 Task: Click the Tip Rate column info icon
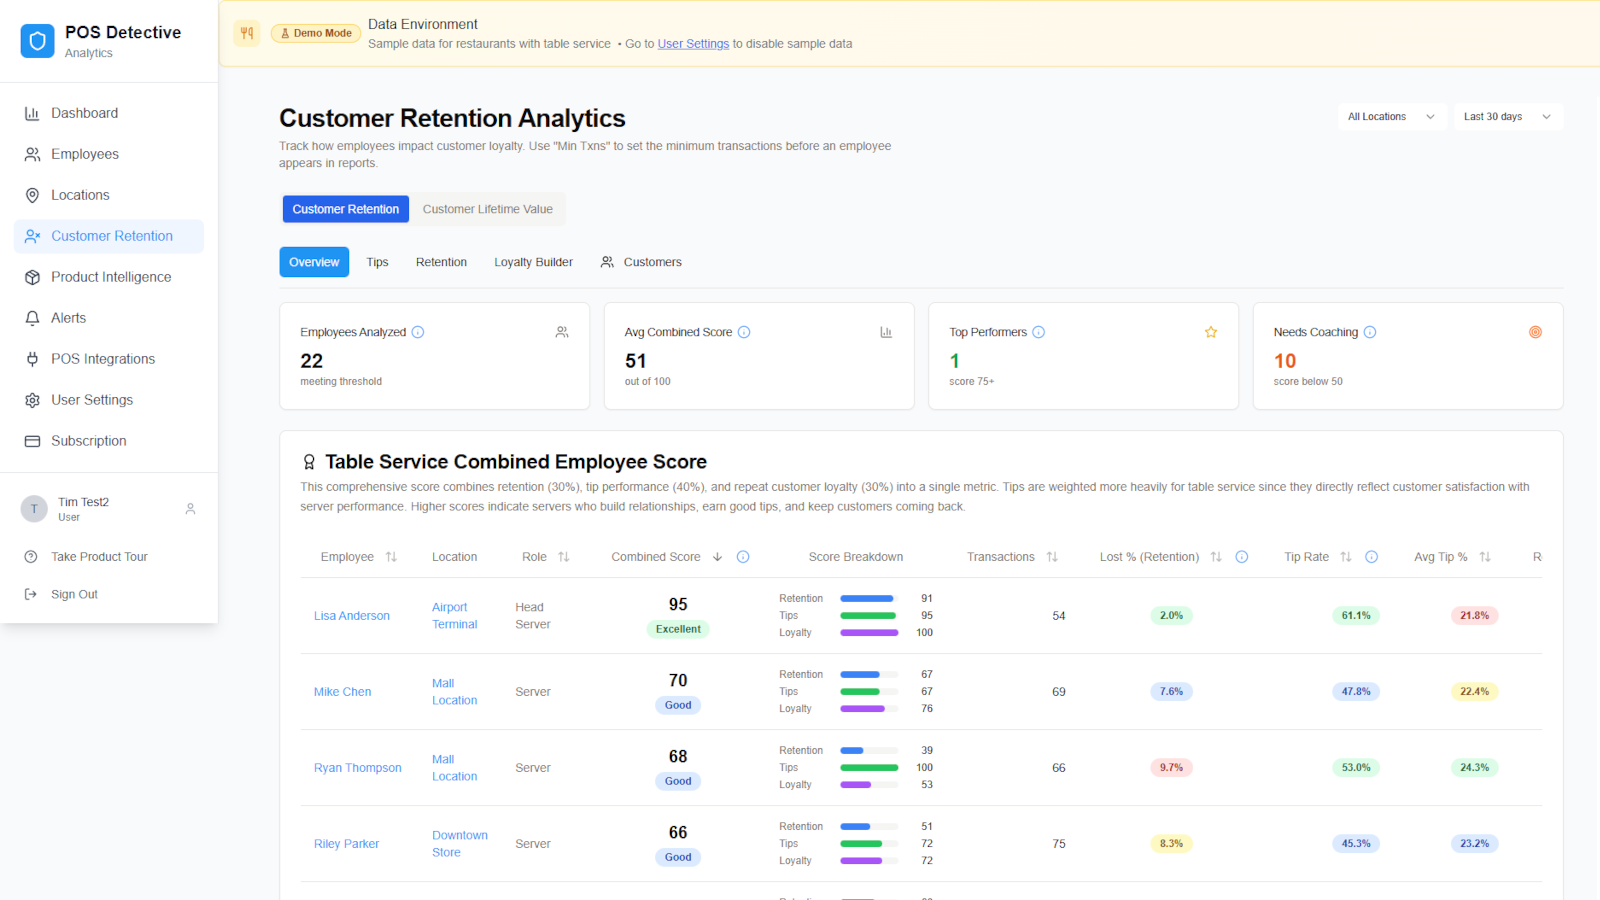coord(1372,557)
